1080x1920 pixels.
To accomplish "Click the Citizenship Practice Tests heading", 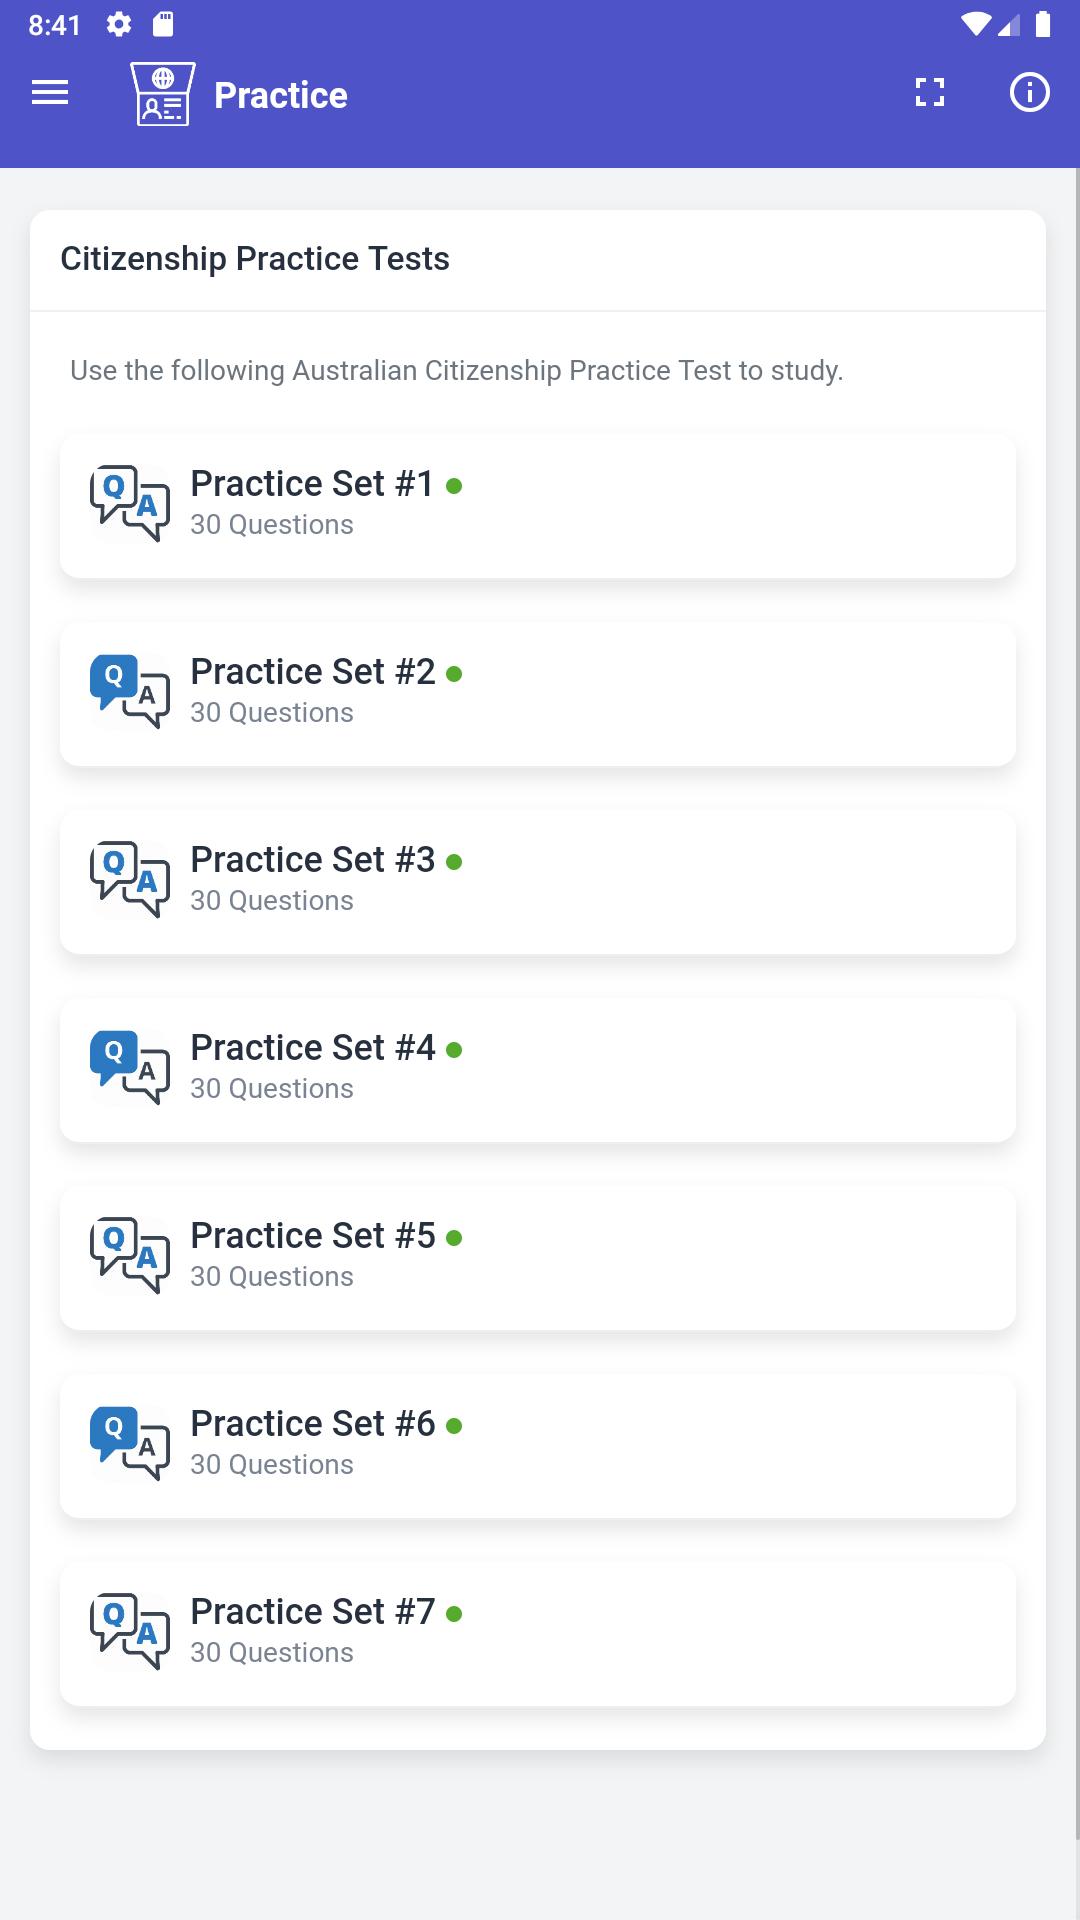I will (255, 259).
